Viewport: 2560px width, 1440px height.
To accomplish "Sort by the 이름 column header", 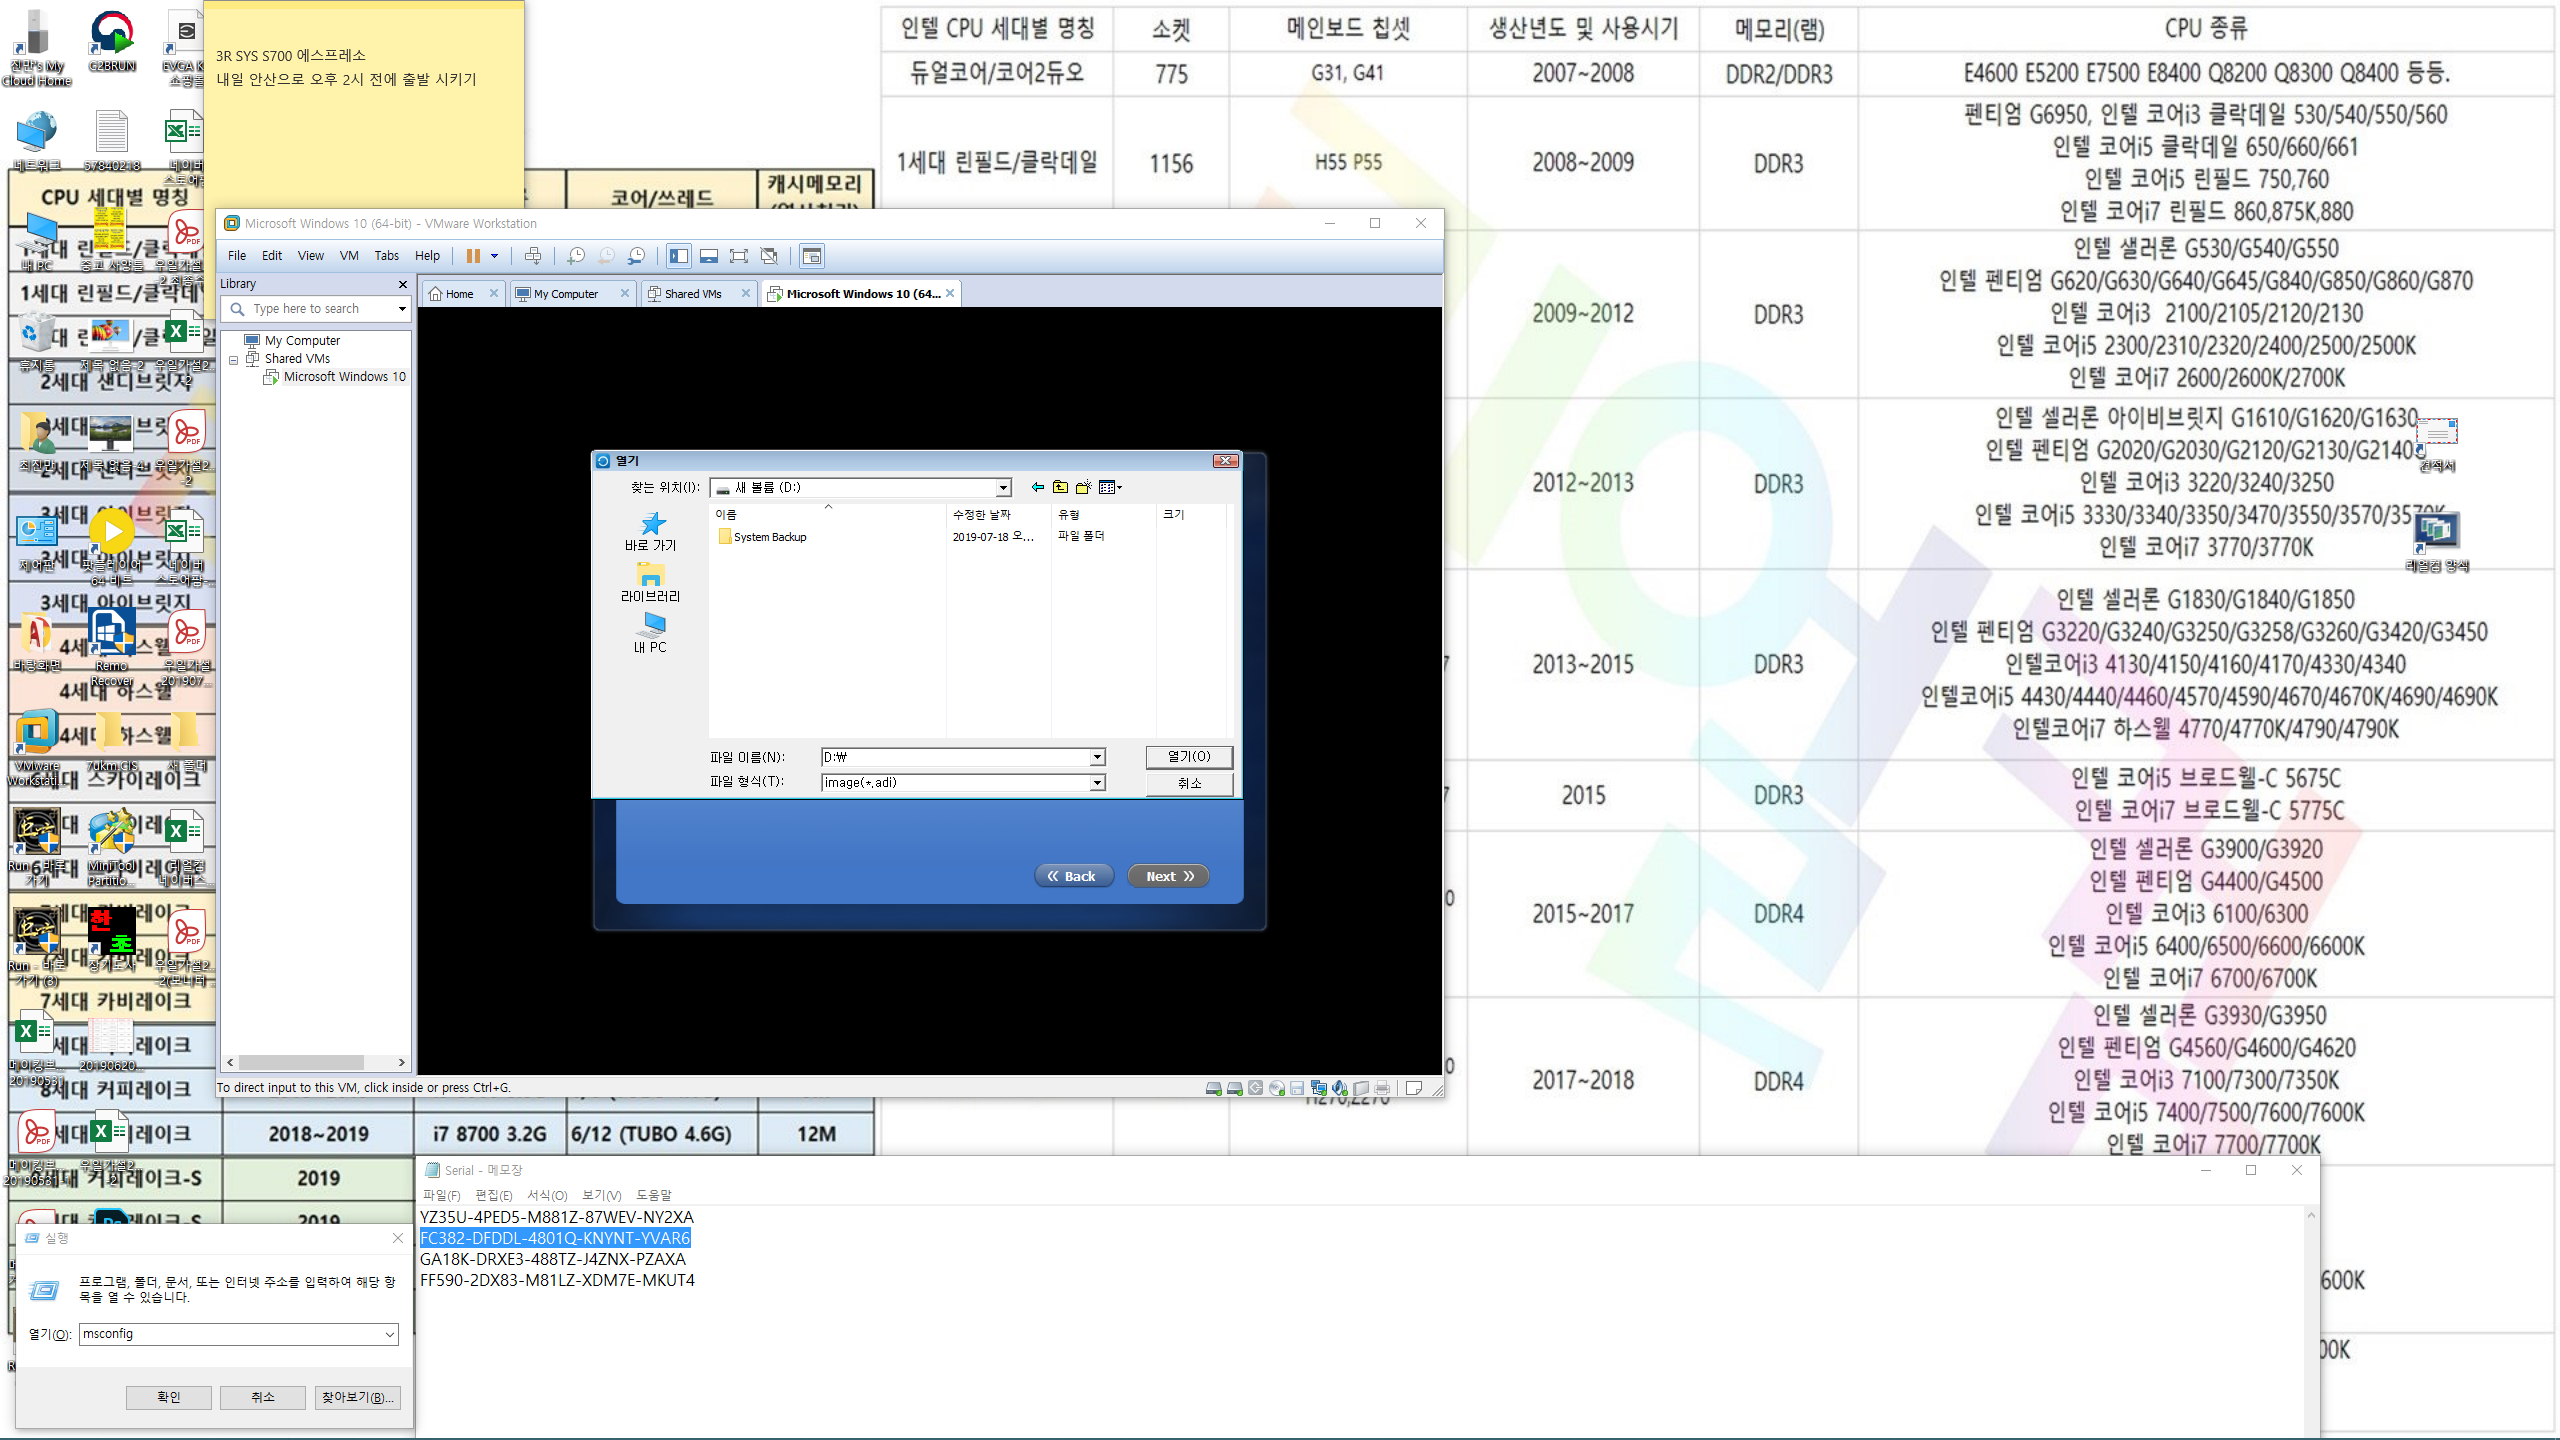I will tap(827, 514).
